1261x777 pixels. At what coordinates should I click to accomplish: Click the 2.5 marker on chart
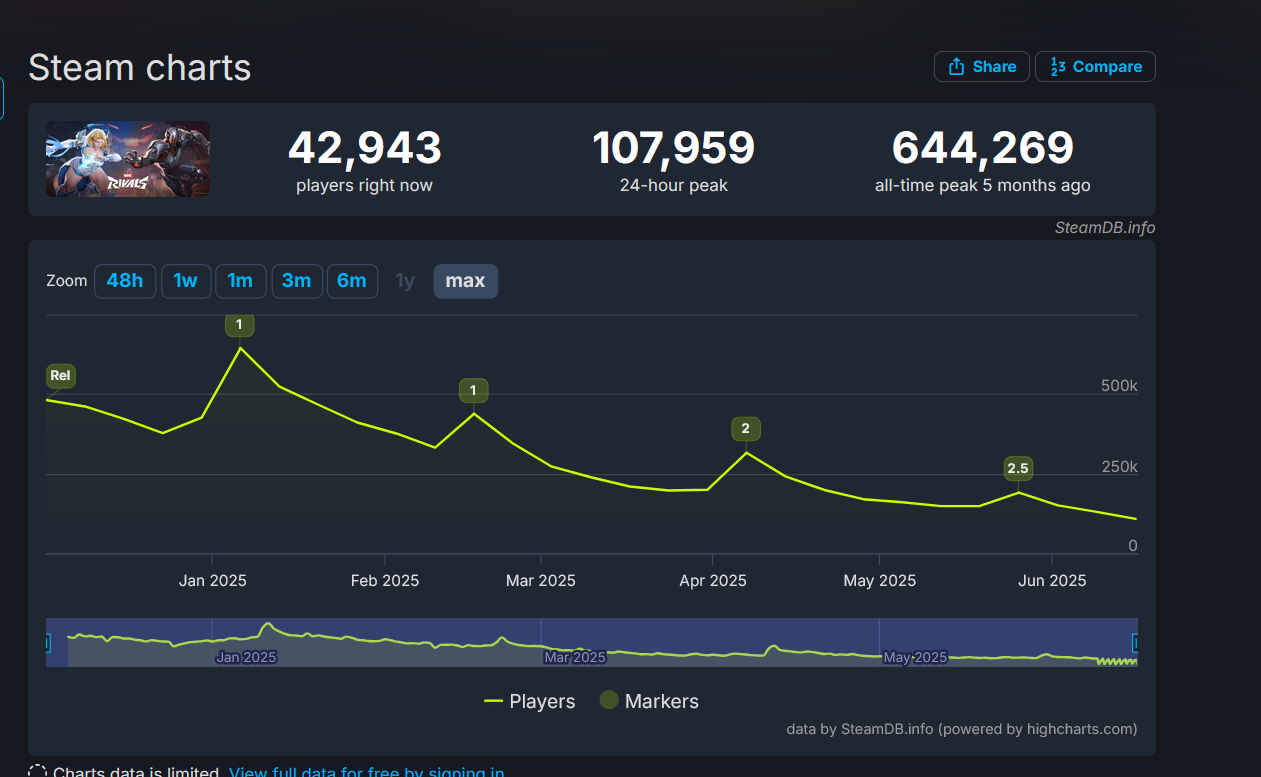(x=1018, y=468)
